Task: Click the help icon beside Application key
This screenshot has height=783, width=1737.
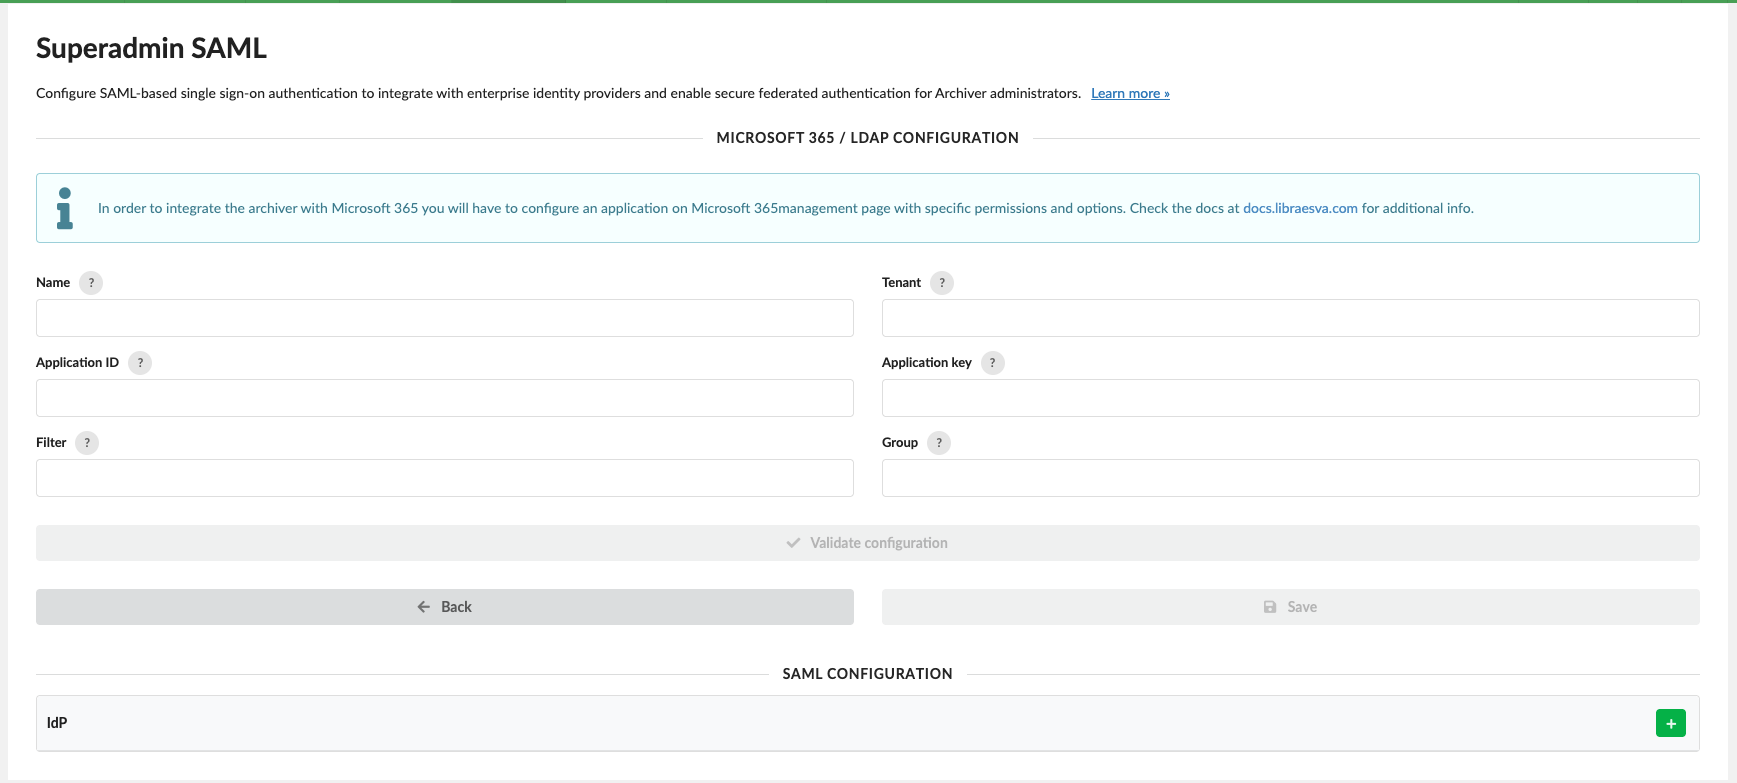Action: click(993, 363)
